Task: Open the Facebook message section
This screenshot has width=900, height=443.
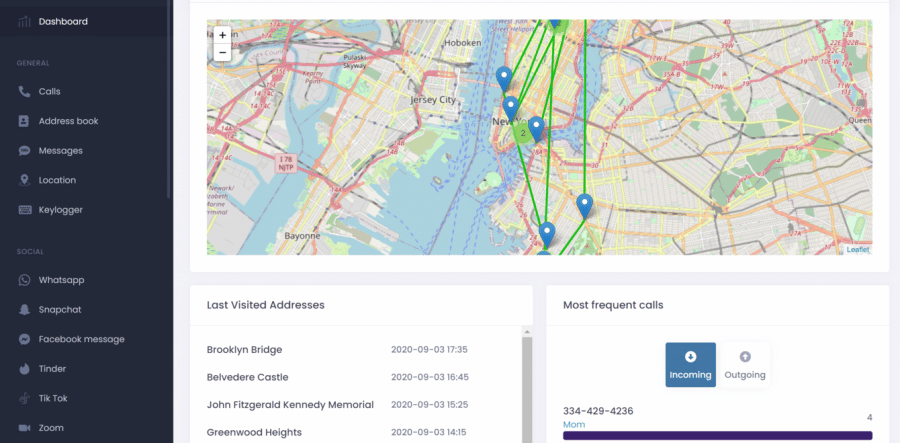Action: [x=81, y=339]
